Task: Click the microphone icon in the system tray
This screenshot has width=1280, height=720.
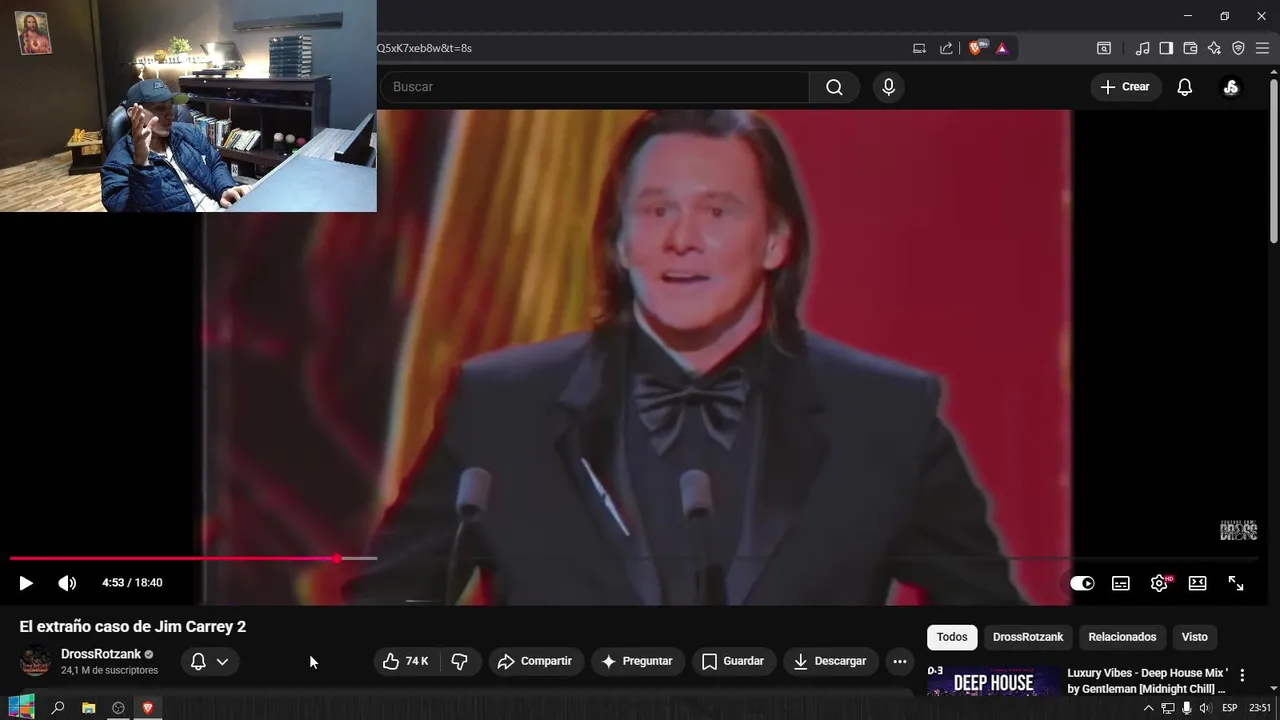Action: click(1186, 708)
